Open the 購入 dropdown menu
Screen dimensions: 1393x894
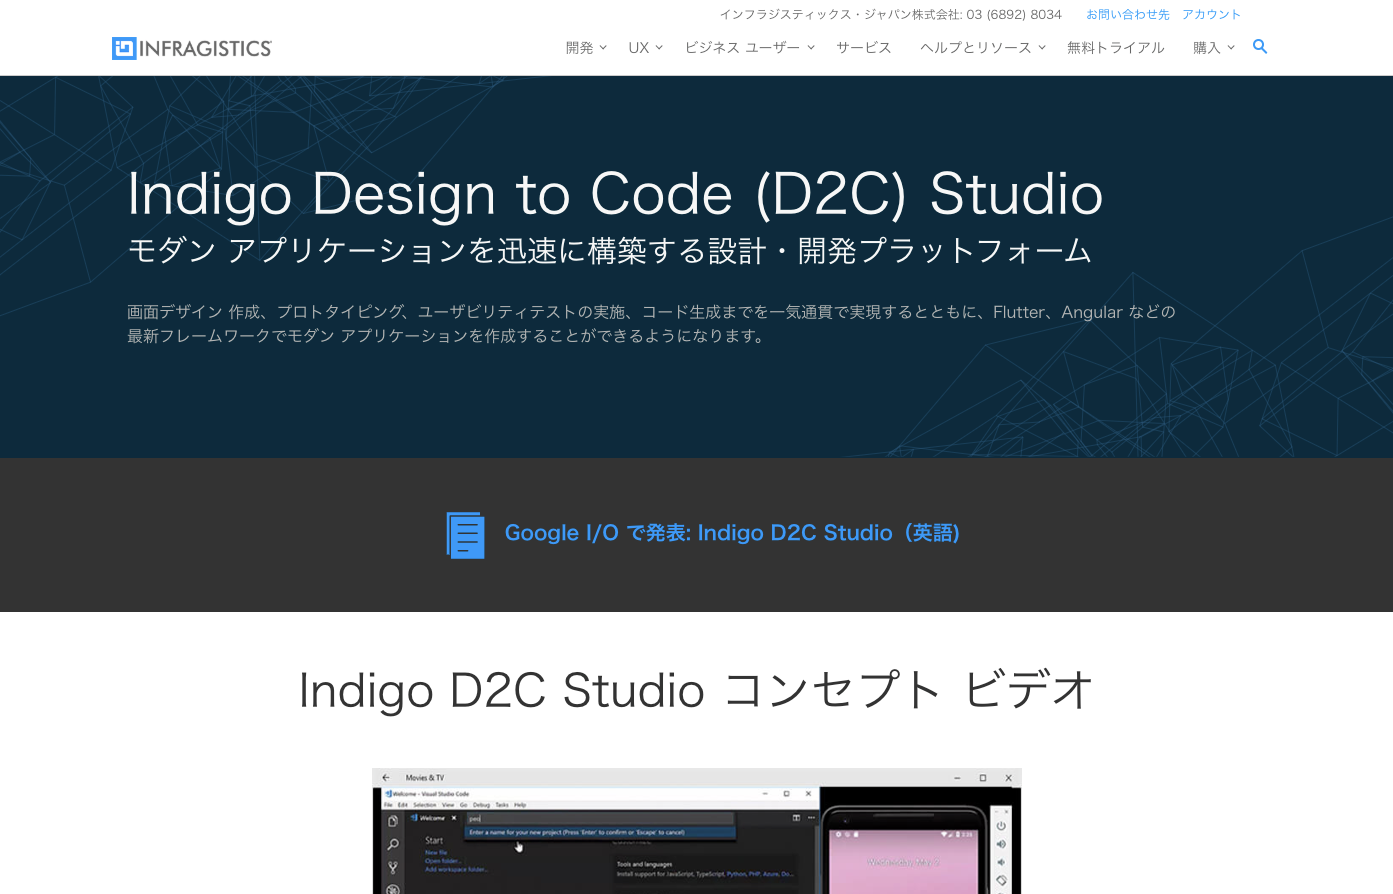point(1213,48)
